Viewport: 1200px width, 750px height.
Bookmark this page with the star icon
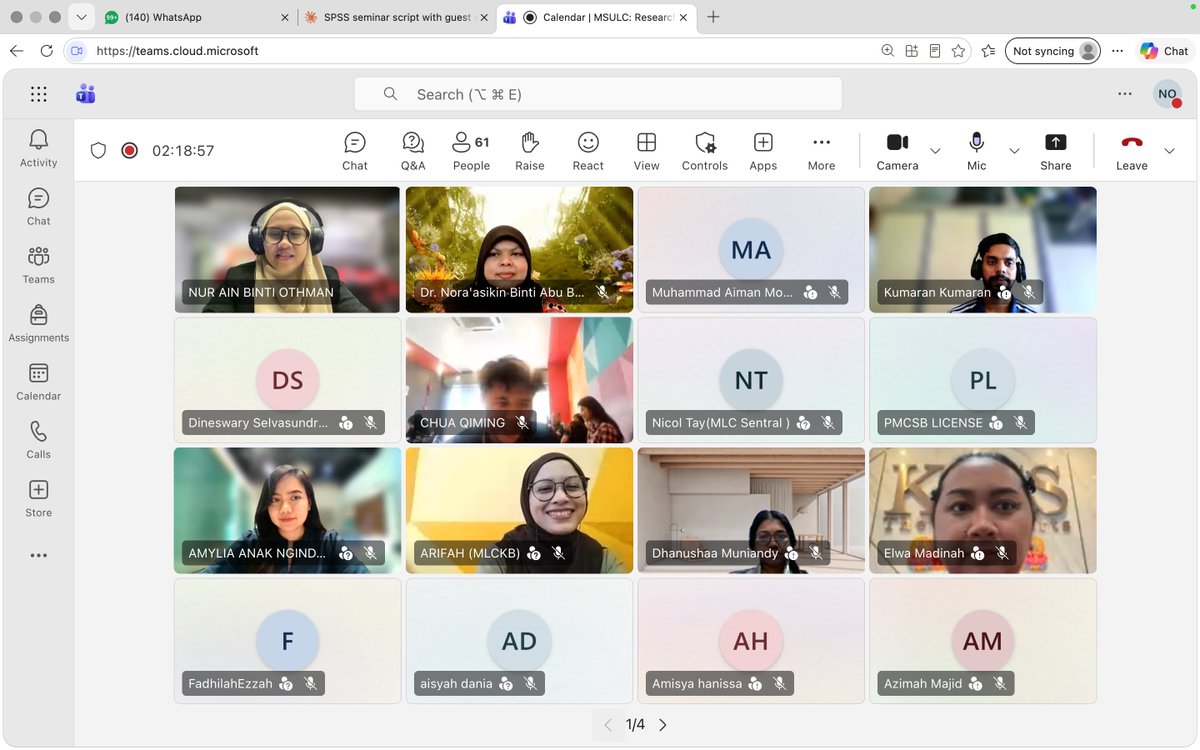pyautogui.click(x=959, y=51)
